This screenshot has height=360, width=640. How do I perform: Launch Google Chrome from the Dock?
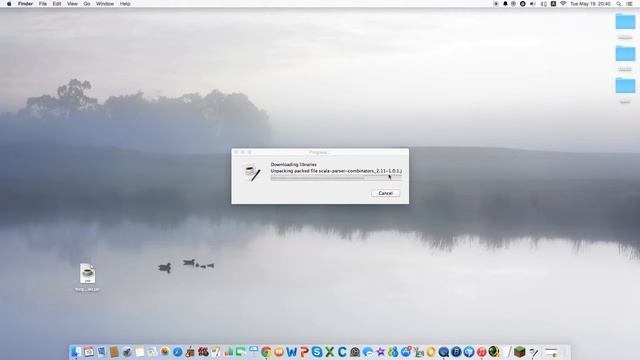(x=266, y=351)
